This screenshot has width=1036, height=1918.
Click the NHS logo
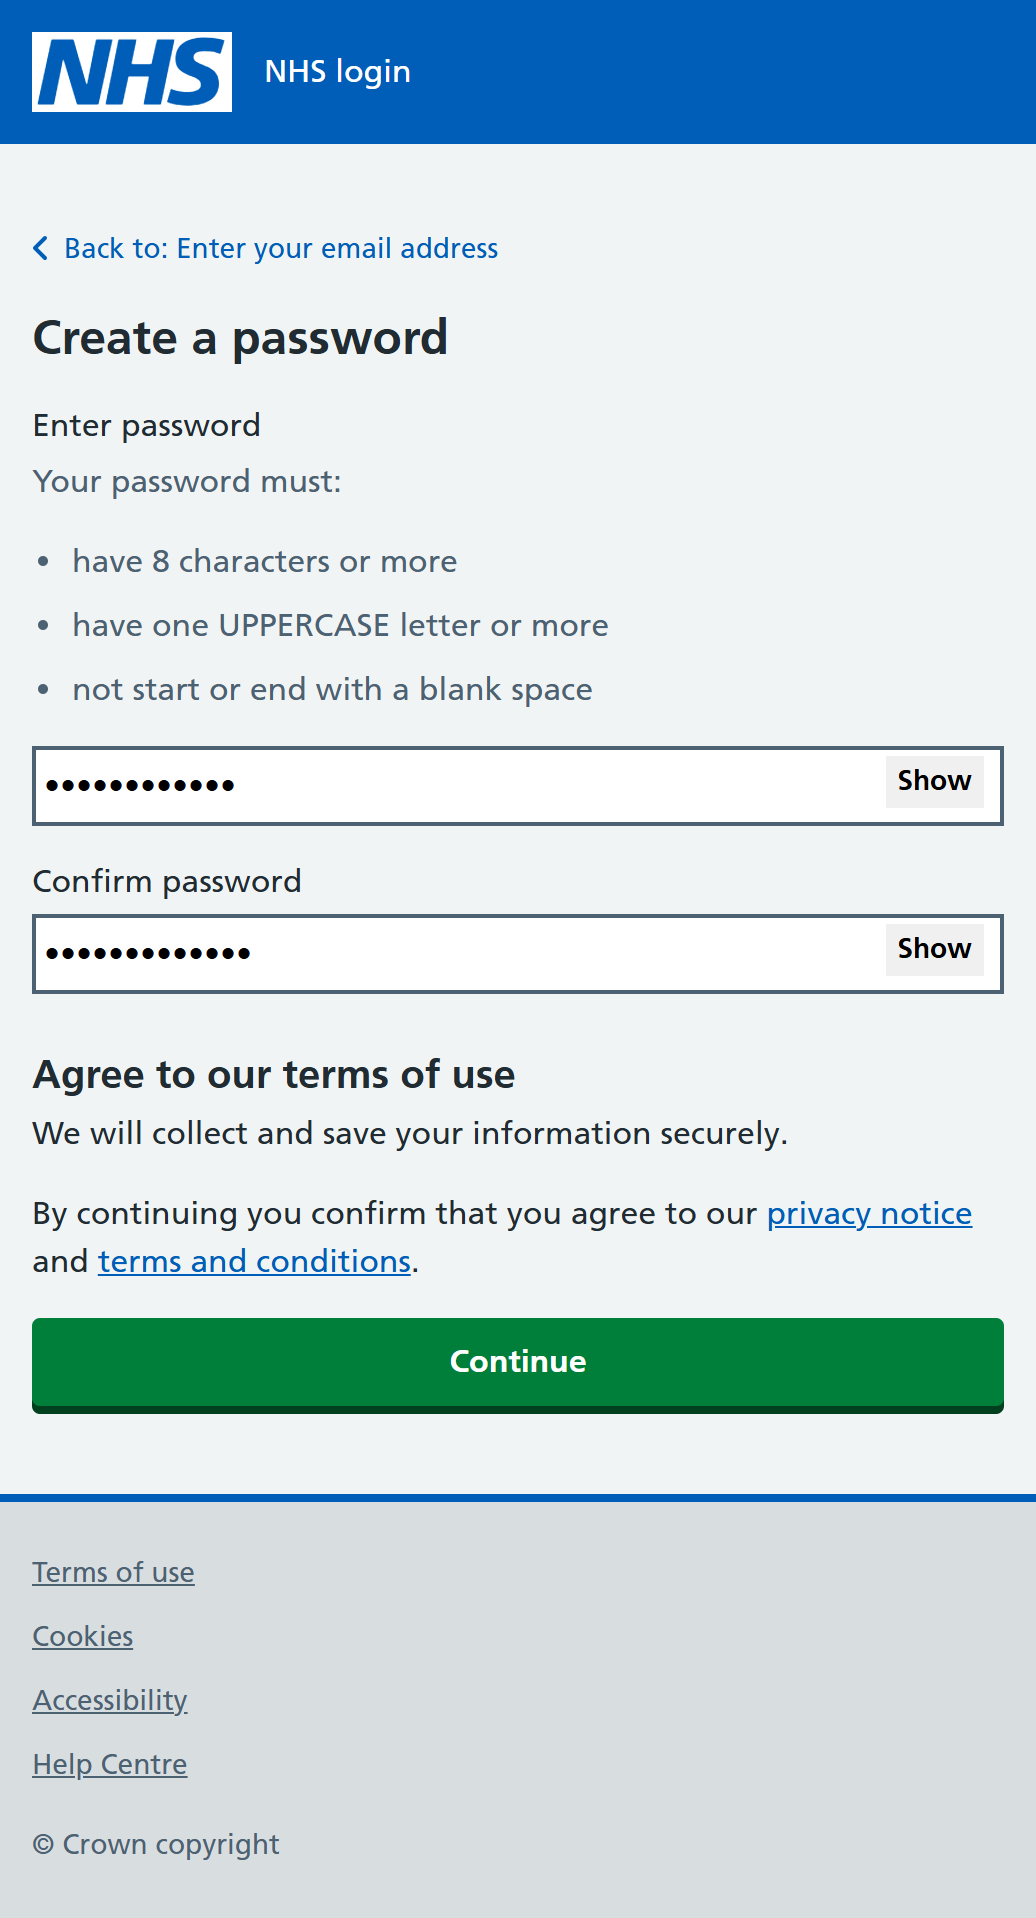[131, 71]
